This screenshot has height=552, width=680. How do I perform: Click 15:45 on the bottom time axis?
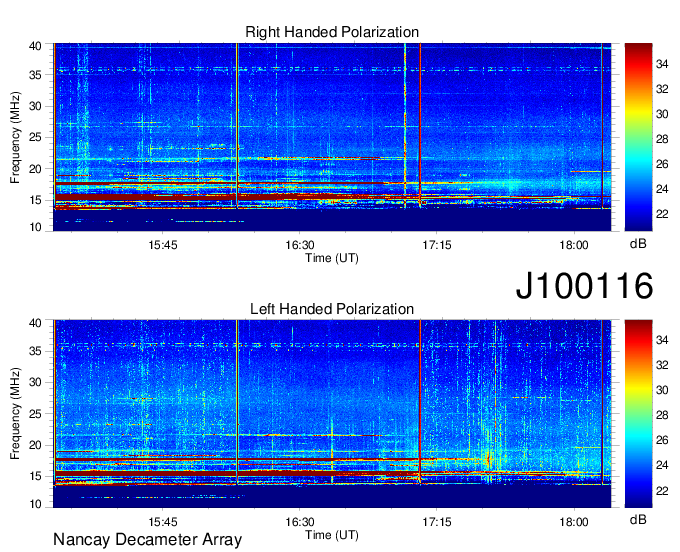pos(163,522)
